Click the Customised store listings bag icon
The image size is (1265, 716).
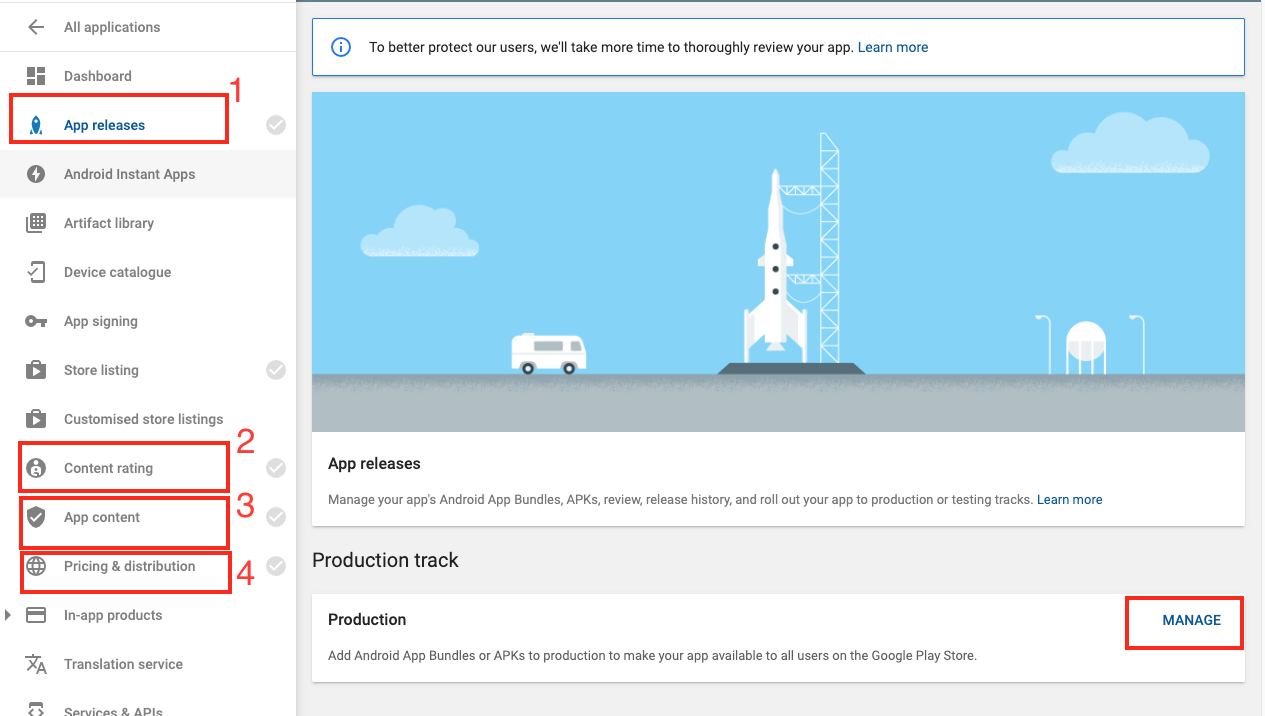36,419
